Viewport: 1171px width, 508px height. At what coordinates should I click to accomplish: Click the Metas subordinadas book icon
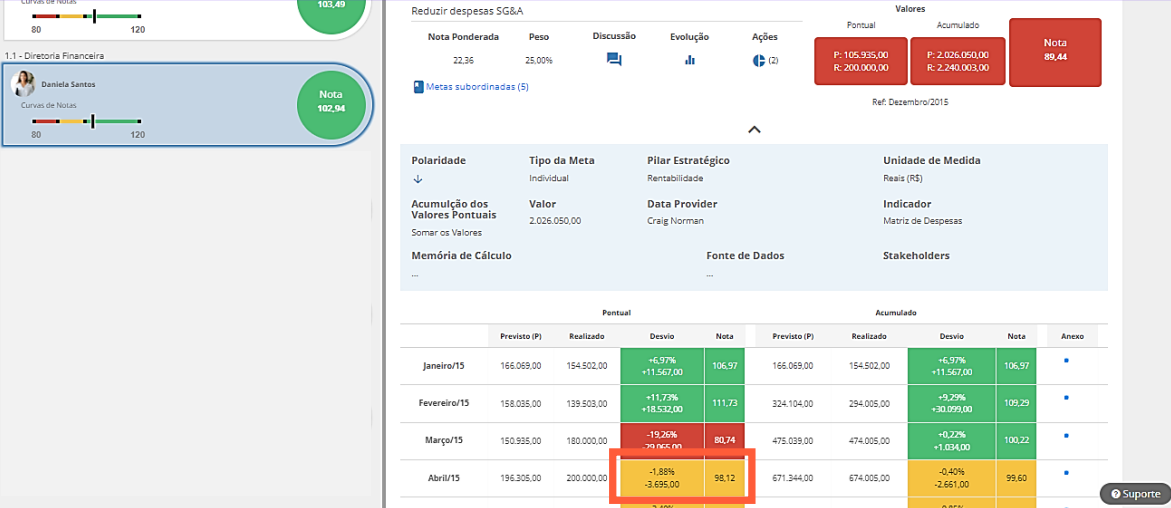418,87
